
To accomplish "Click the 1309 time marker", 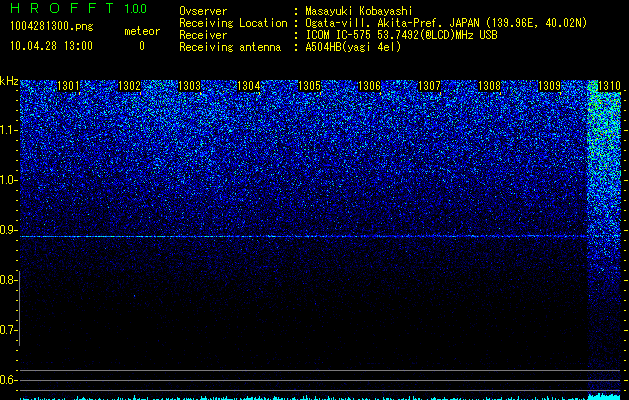I will click(x=549, y=86).
